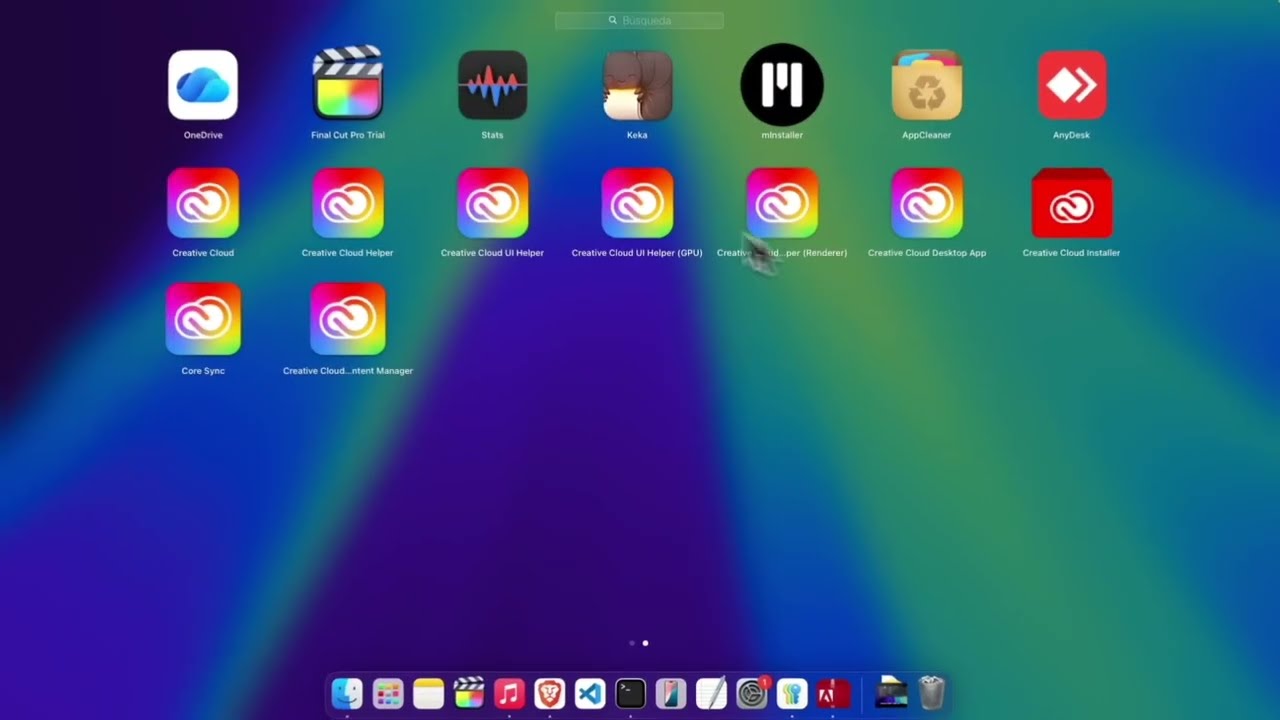The width and height of the screenshot is (1280, 720).
Task: Launch Brave browser from the Dock
Action: pos(549,693)
